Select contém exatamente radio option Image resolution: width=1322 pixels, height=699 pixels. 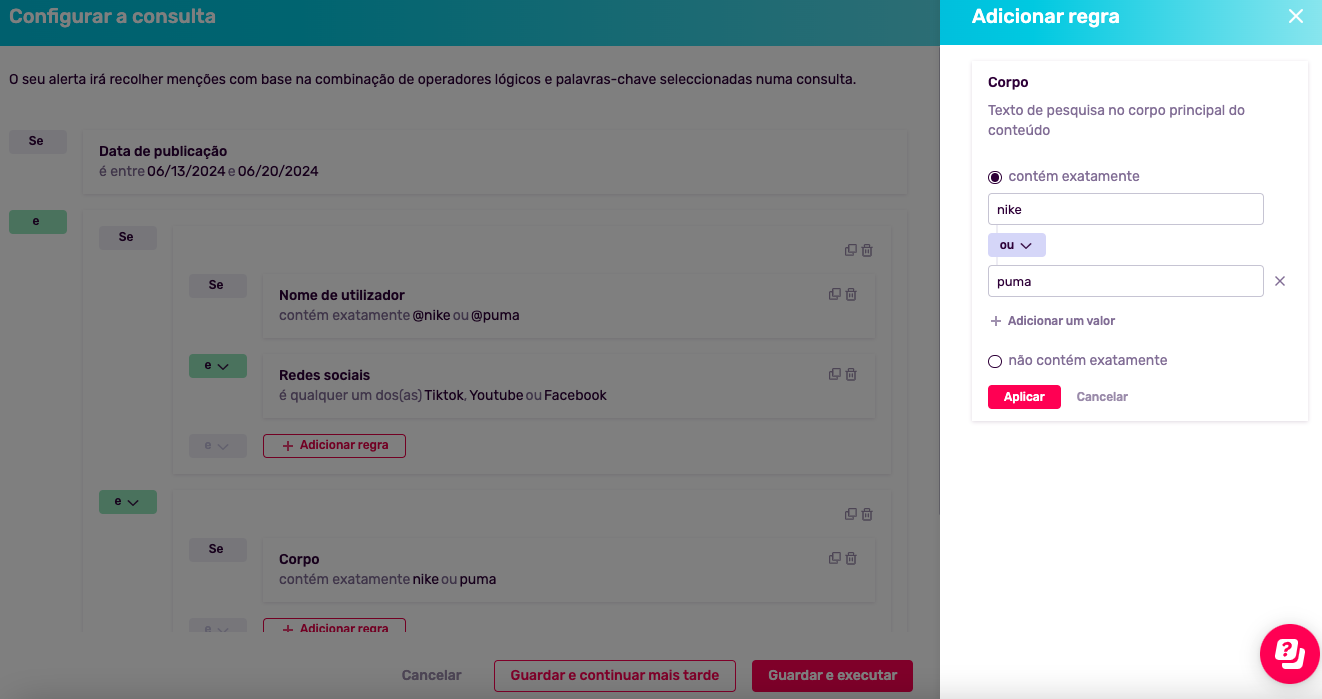click(995, 177)
